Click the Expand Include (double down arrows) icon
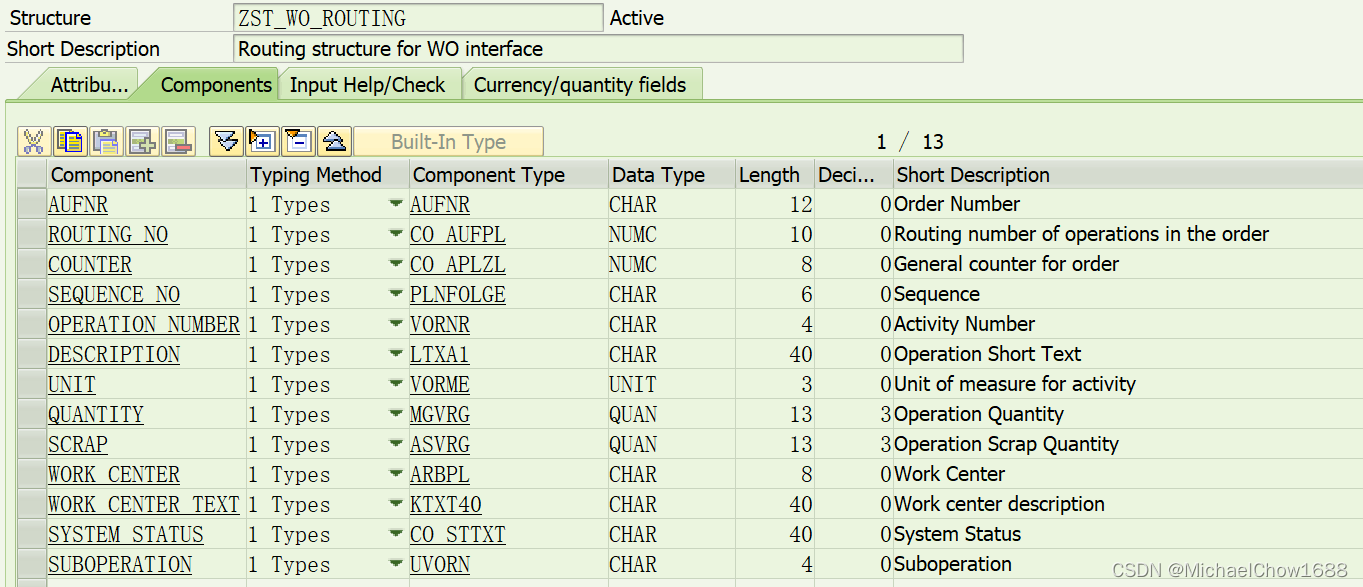 [227, 141]
